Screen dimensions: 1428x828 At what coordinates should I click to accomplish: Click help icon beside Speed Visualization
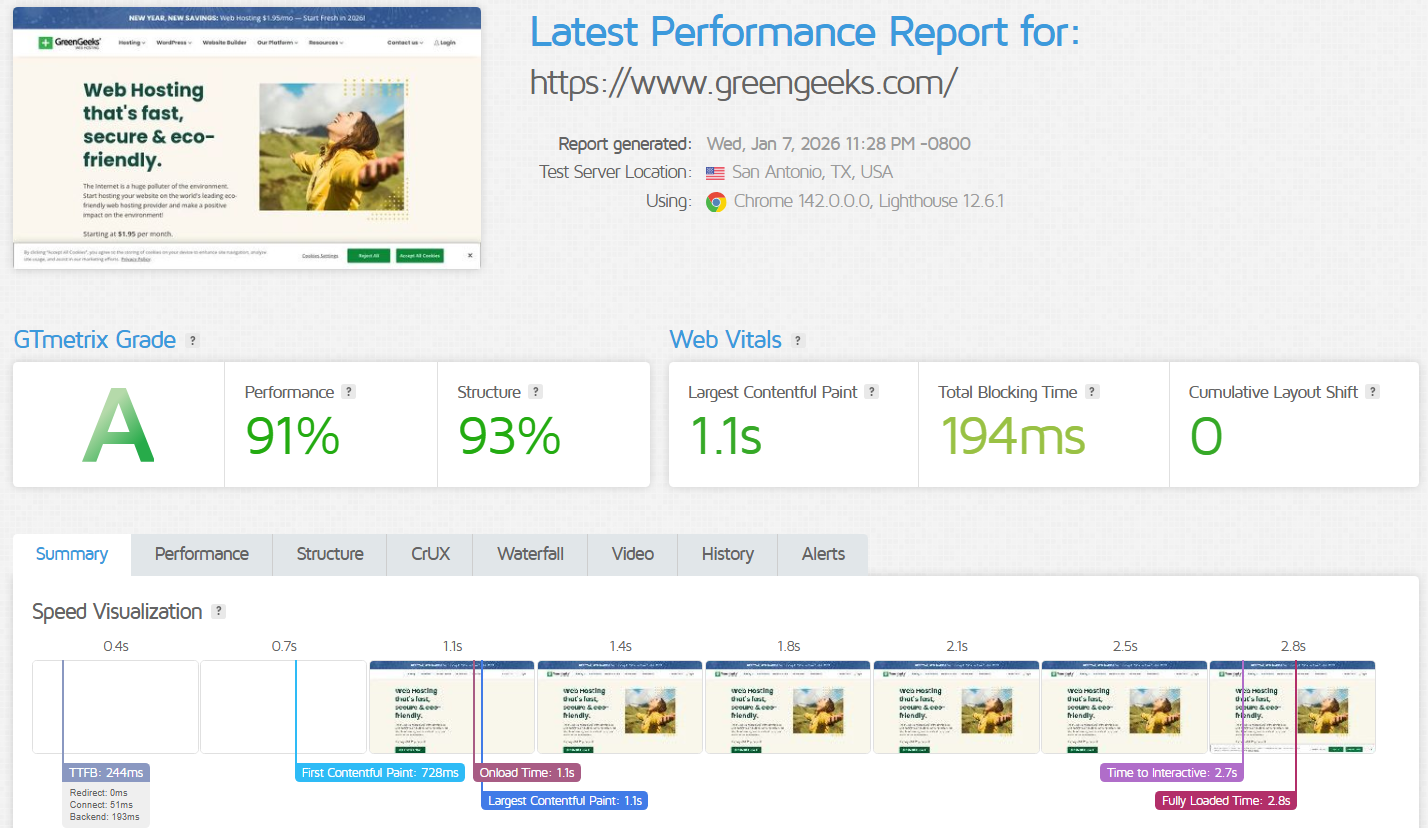pos(219,612)
